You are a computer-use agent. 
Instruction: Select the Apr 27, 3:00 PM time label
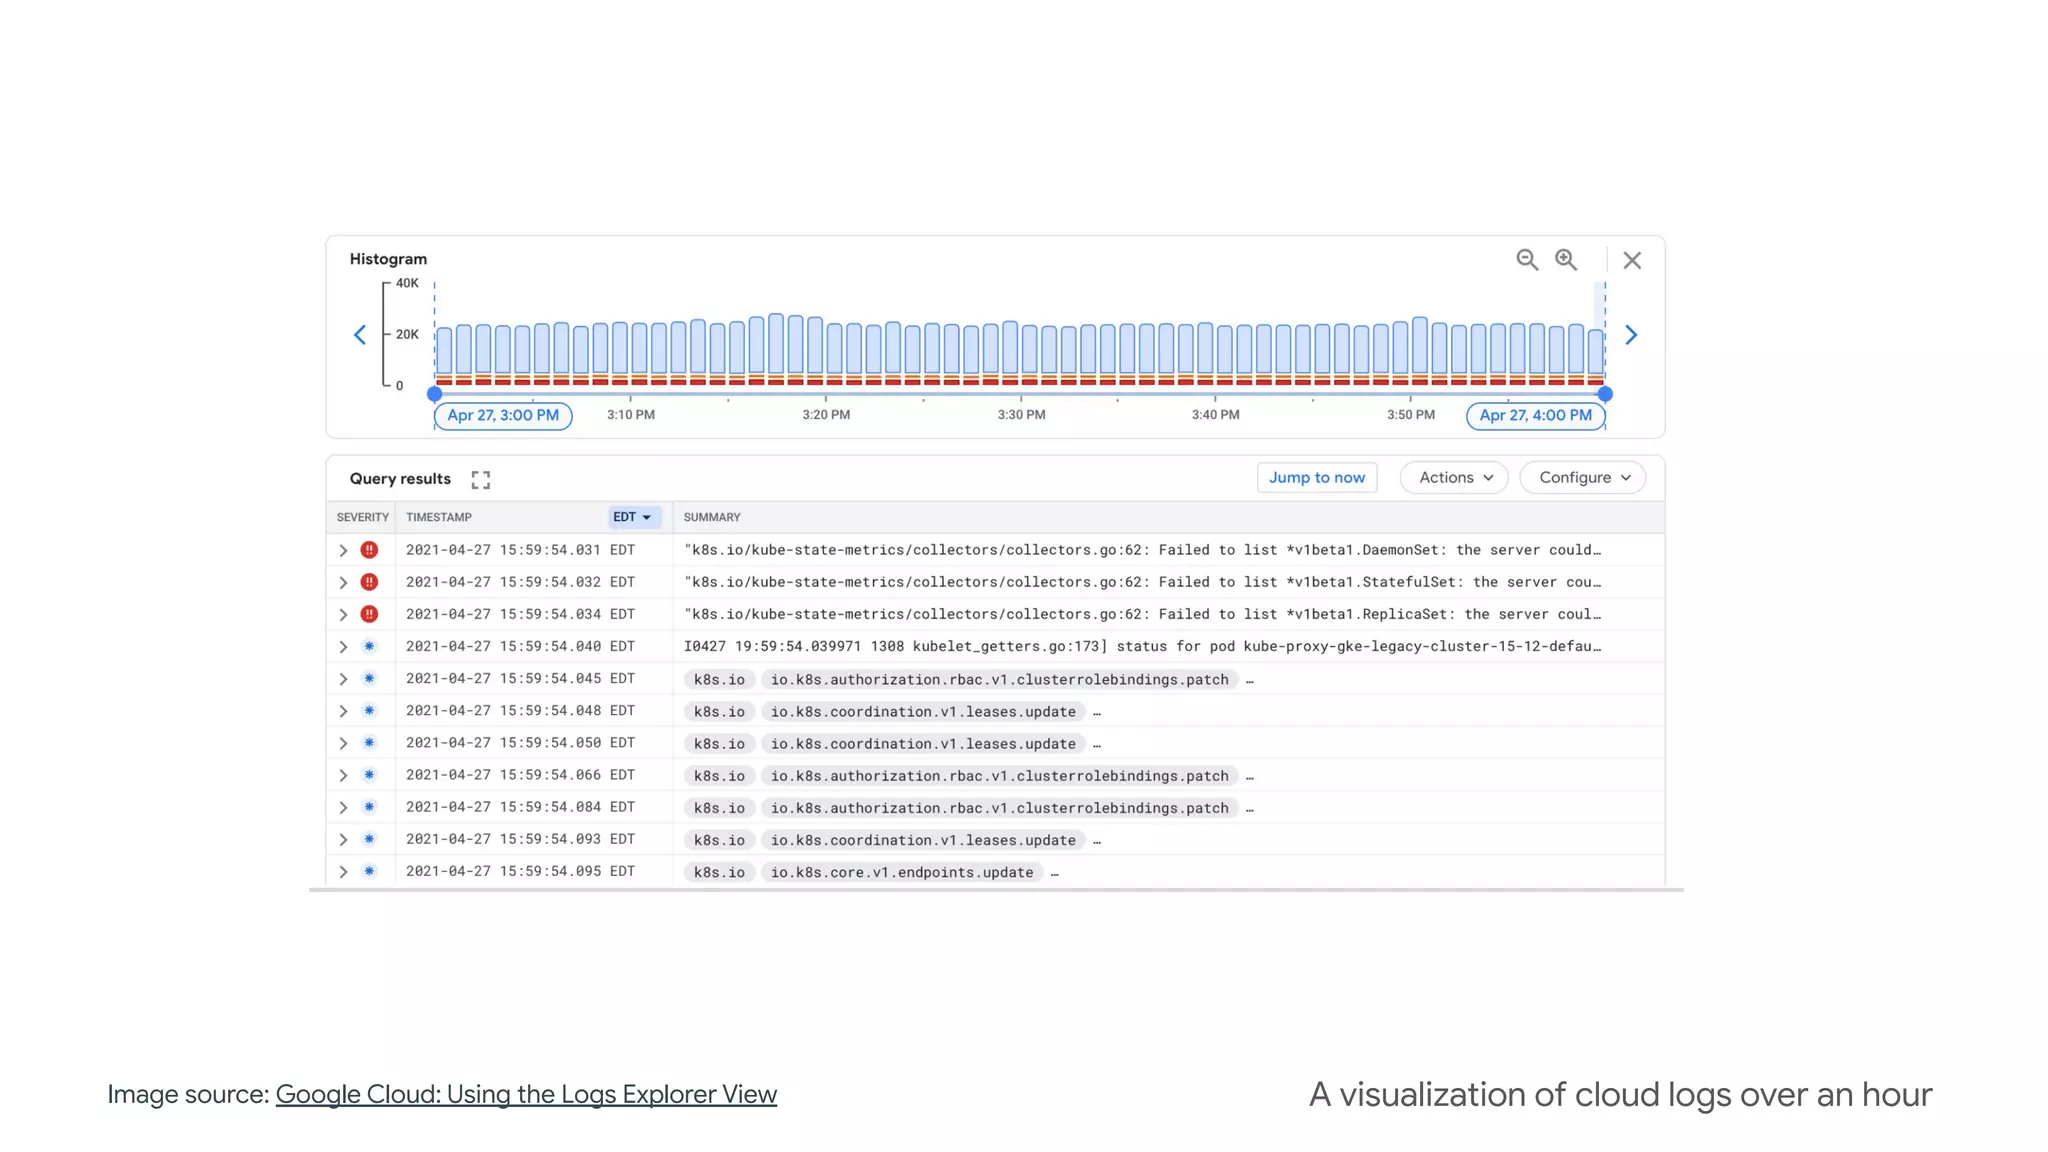(503, 416)
